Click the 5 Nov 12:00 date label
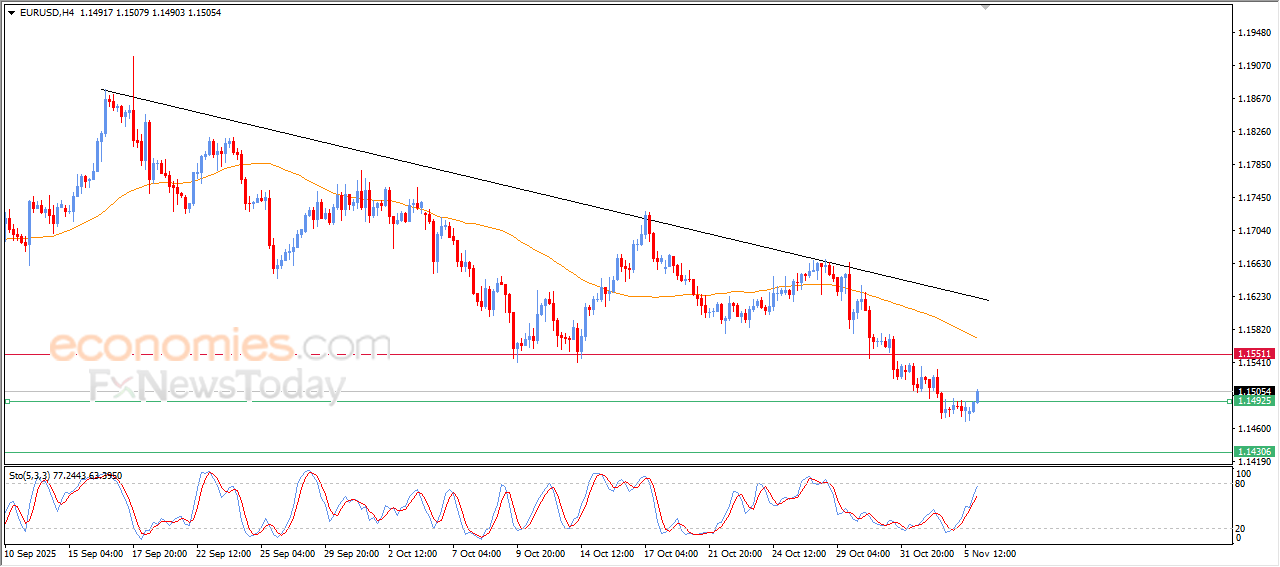Image resolution: width=1280 pixels, height=567 pixels. [x=989, y=553]
